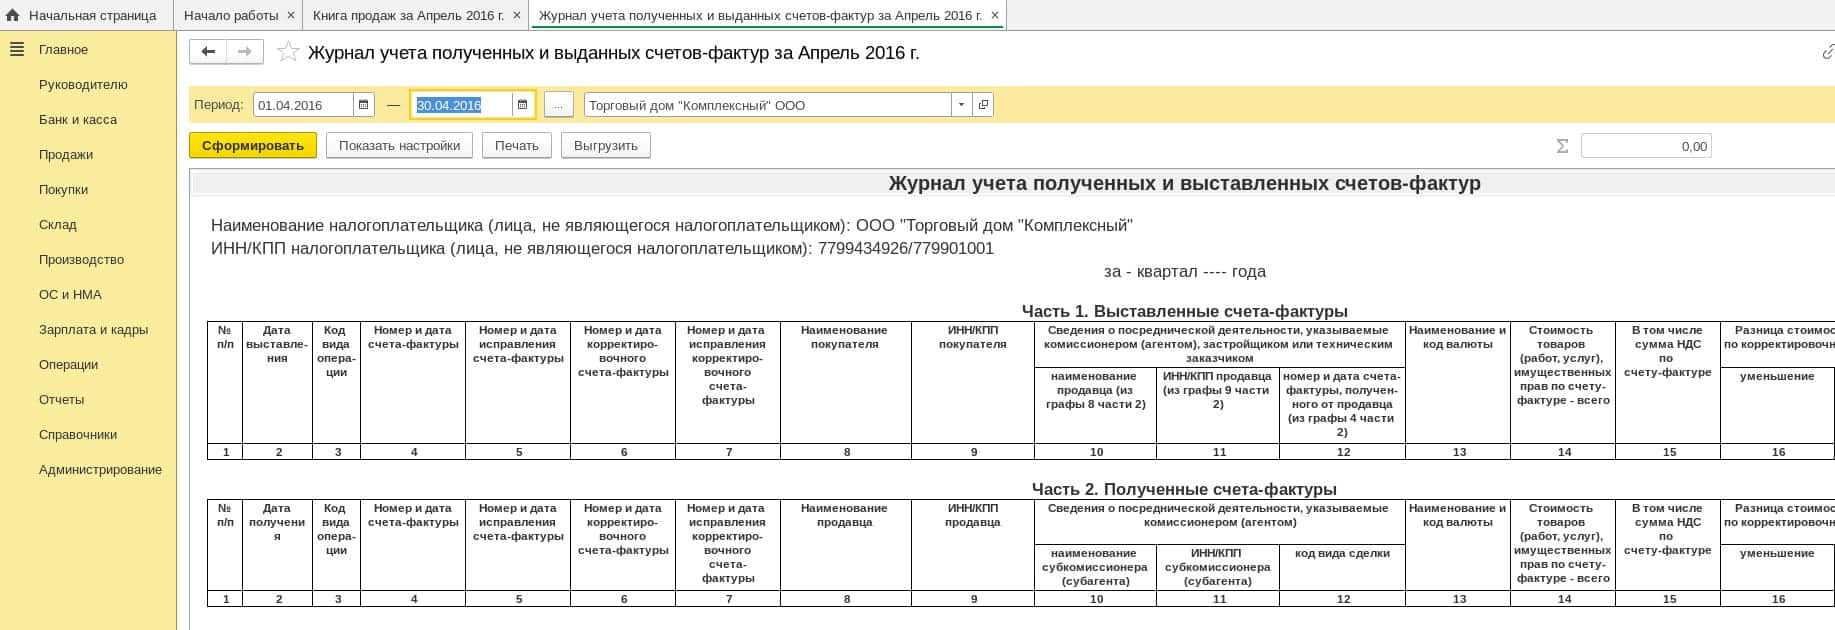
Task: Open the Главное section
Action: [x=63, y=49]
